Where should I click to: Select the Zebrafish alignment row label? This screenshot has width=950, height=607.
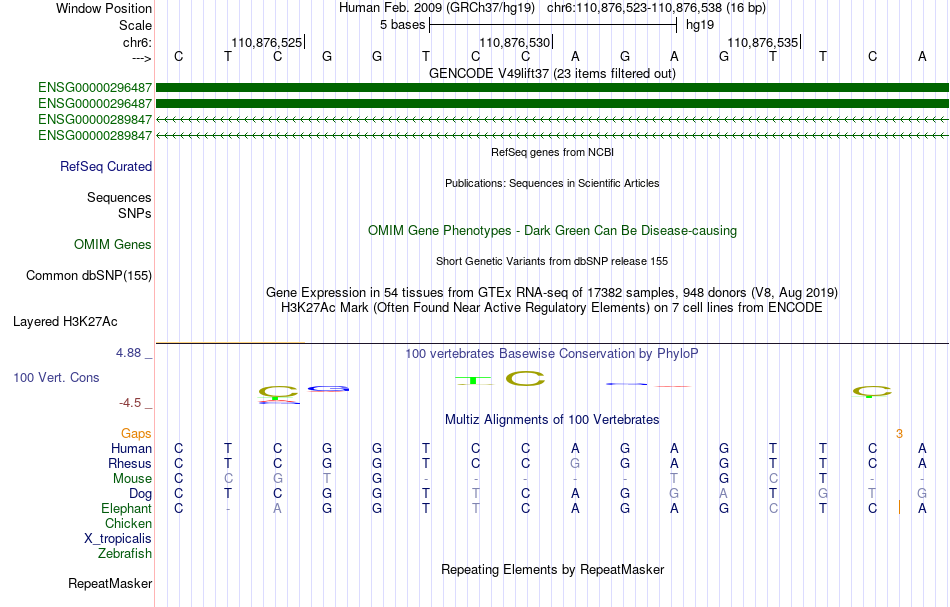click(x=125, y=554)
